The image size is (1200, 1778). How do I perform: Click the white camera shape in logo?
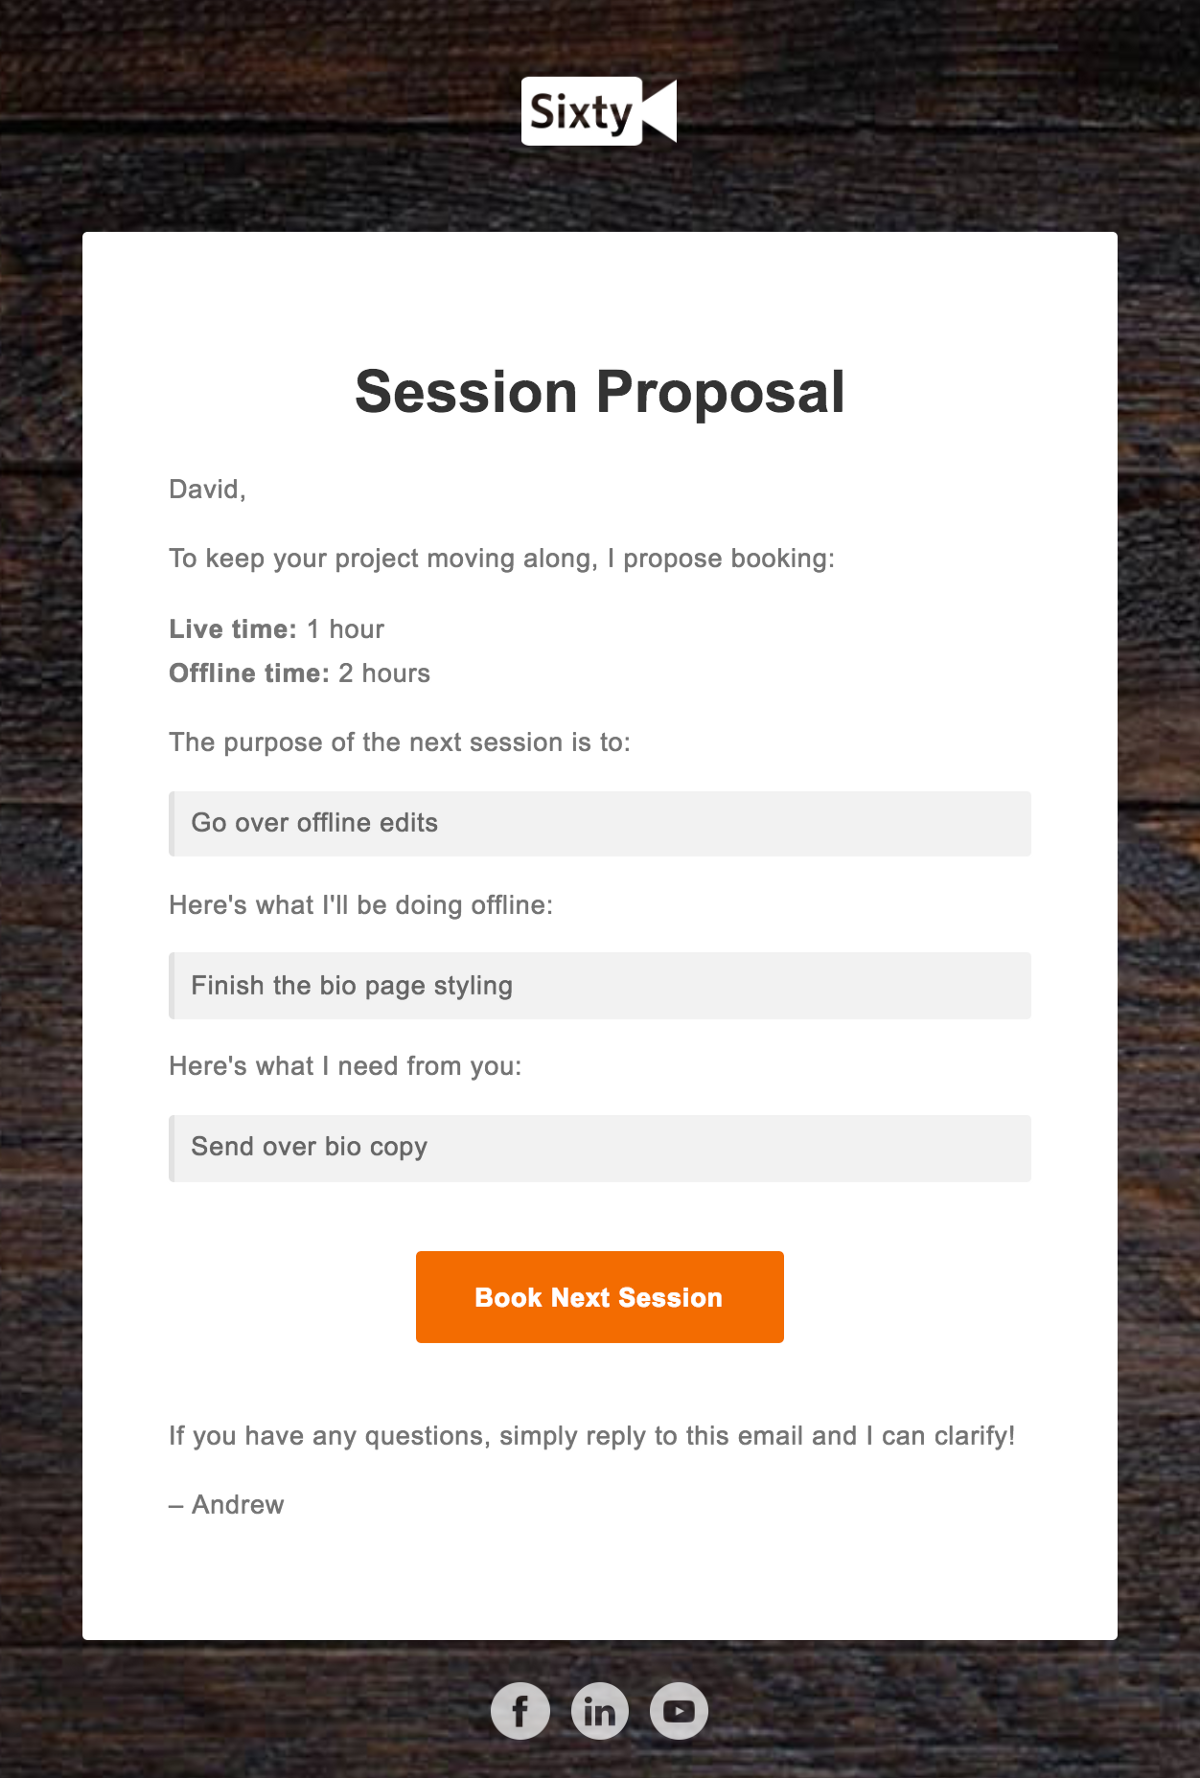pyautogui.click(x=660, y=111)
